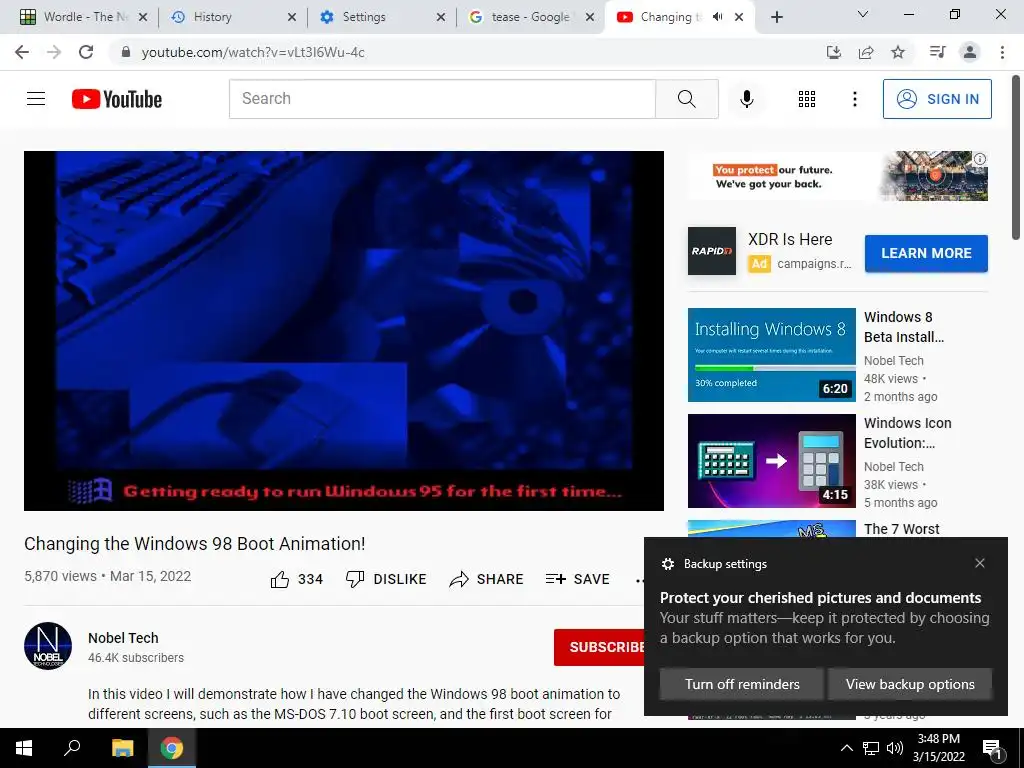Viewport: 1024px width, 768px height.
Task: Like the video with thumbs-up icon
Action: (x=280, y=579)
